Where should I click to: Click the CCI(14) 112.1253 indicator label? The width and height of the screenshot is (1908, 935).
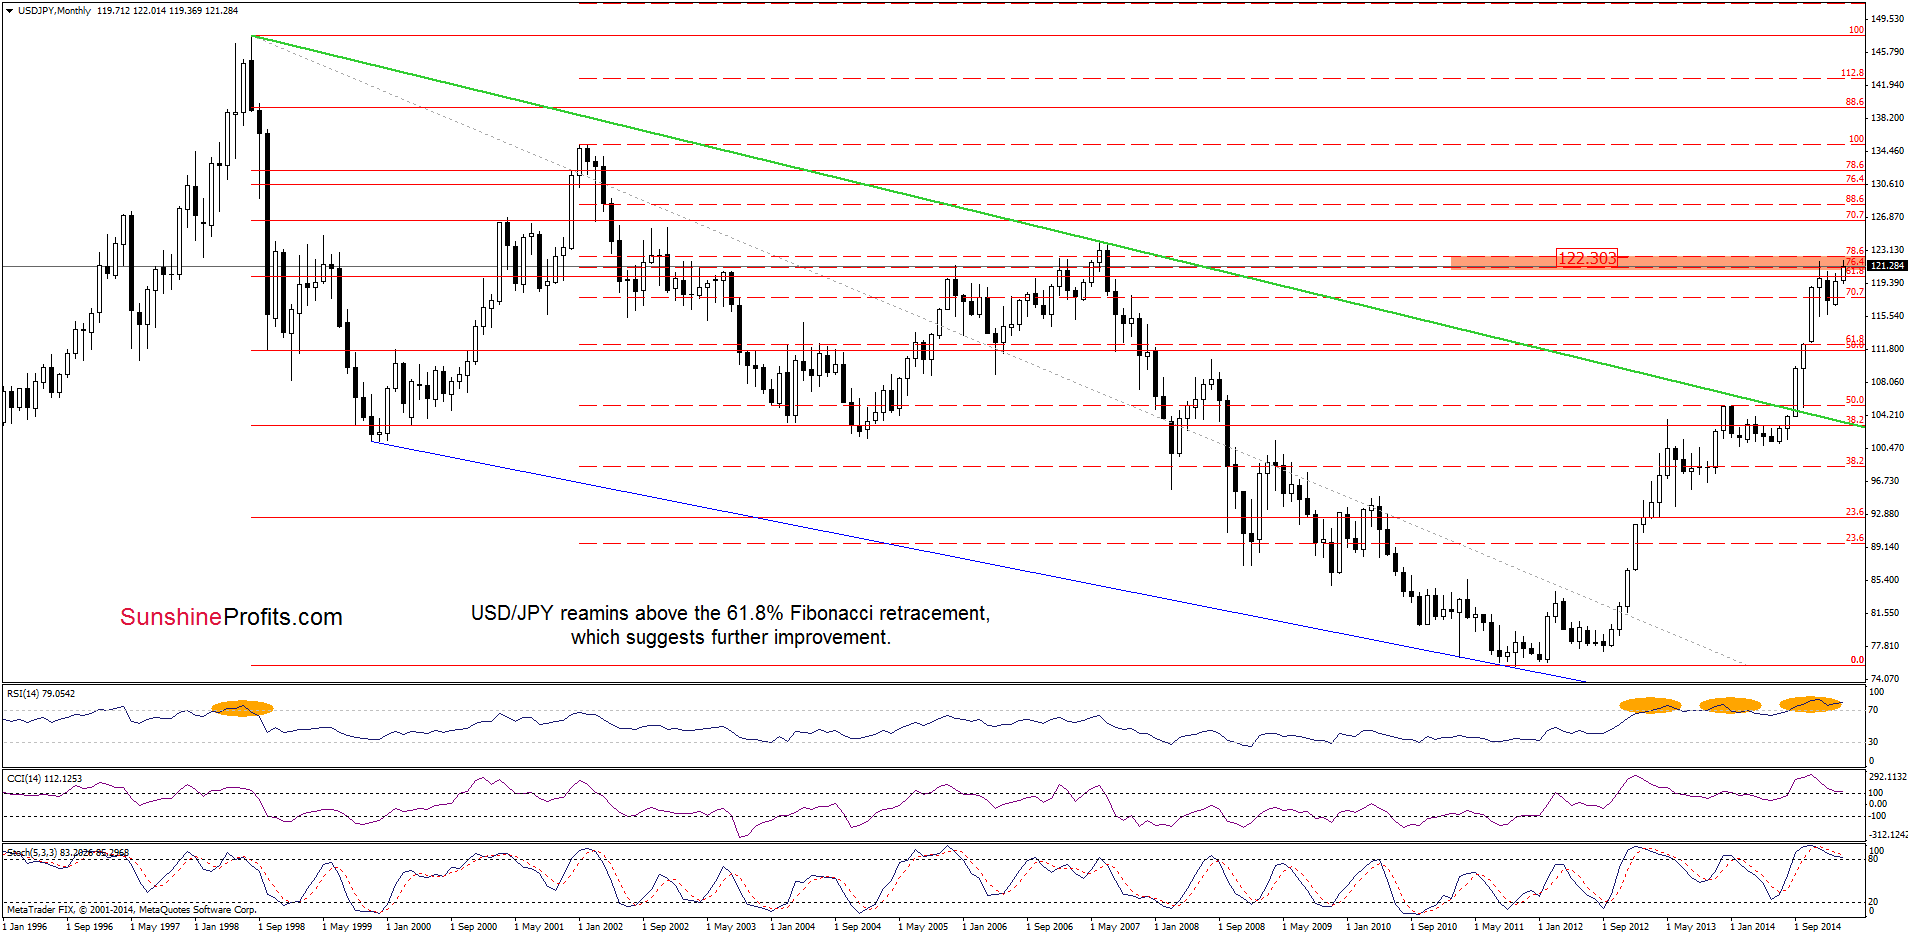pyautogui.click(x=44, y=778)
